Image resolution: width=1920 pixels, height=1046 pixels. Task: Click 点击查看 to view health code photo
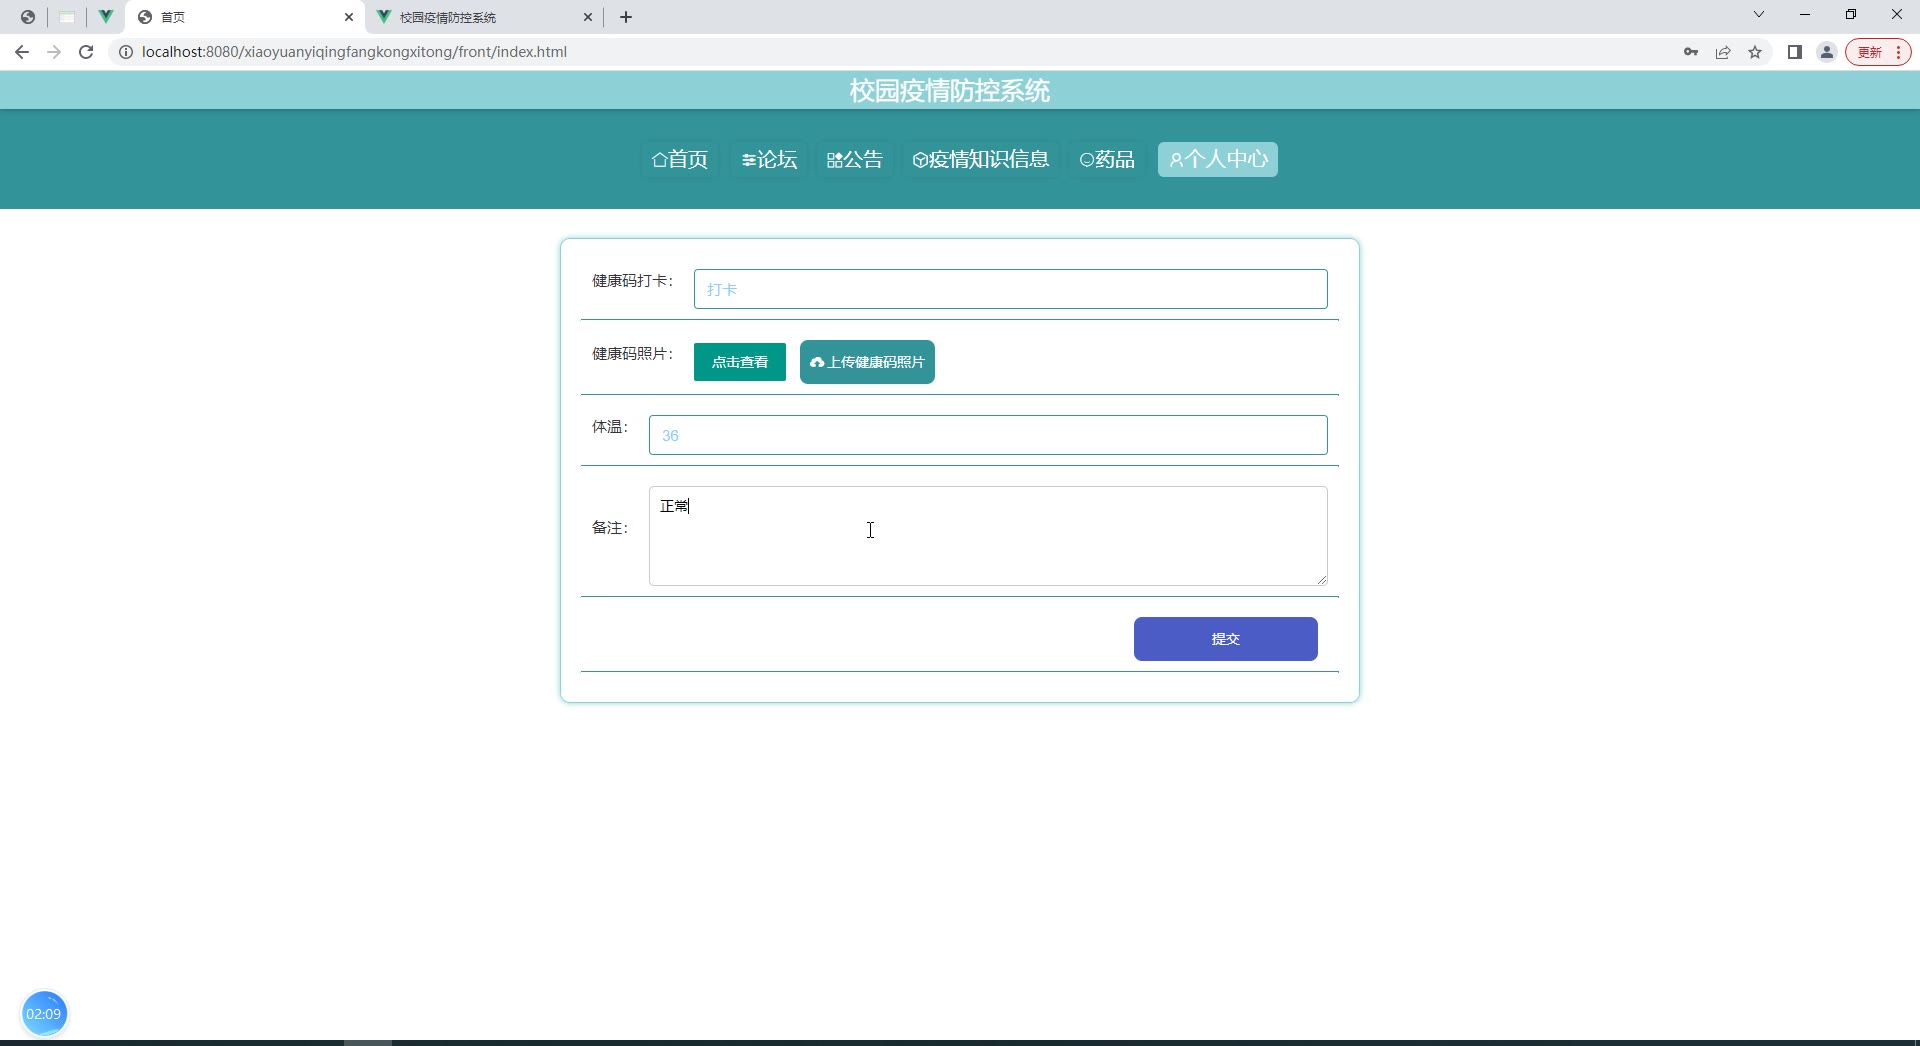pyautogui.click(x=740, y=362)
